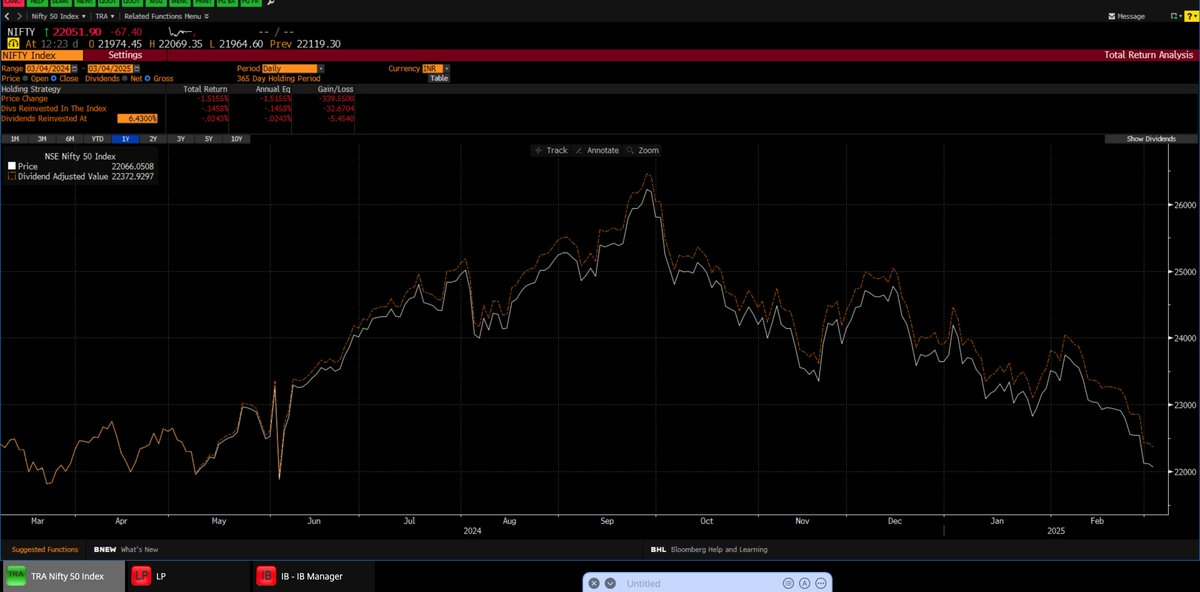Click the Show Dividends button
The width and height of the screenshot is (1200, 592).
(1151, 139)
